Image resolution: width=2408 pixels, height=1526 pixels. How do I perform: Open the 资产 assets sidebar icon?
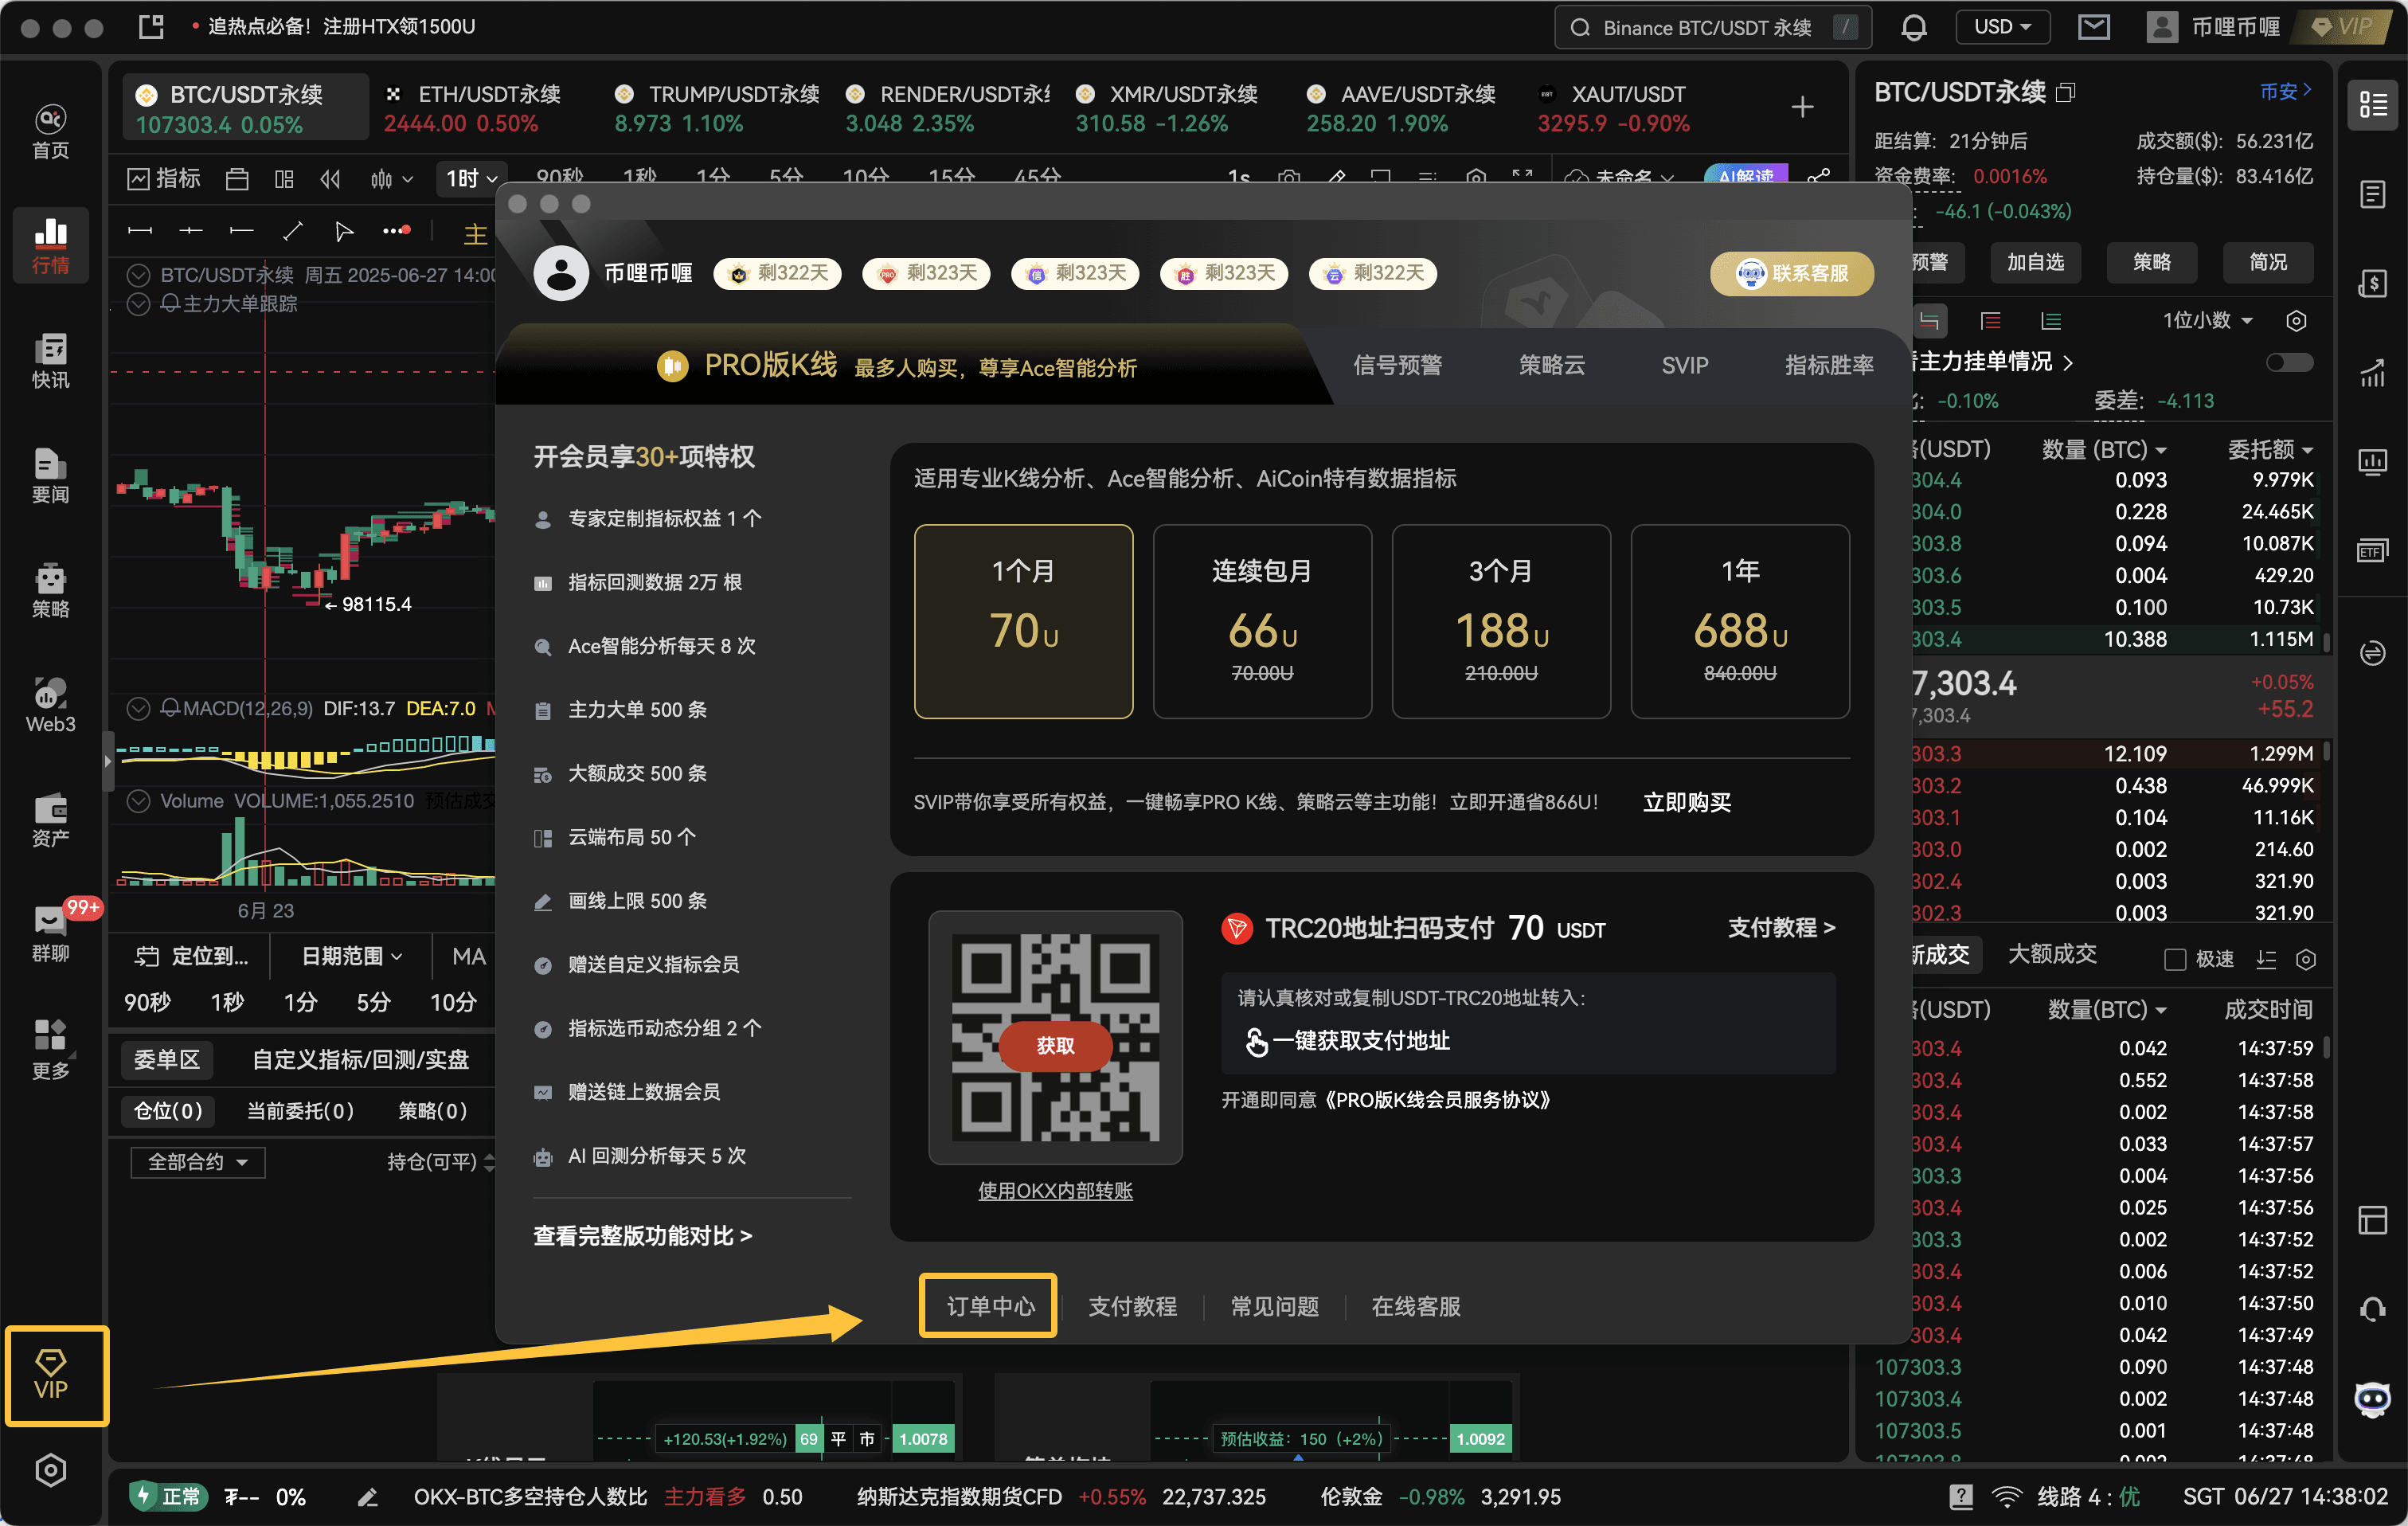51,820
